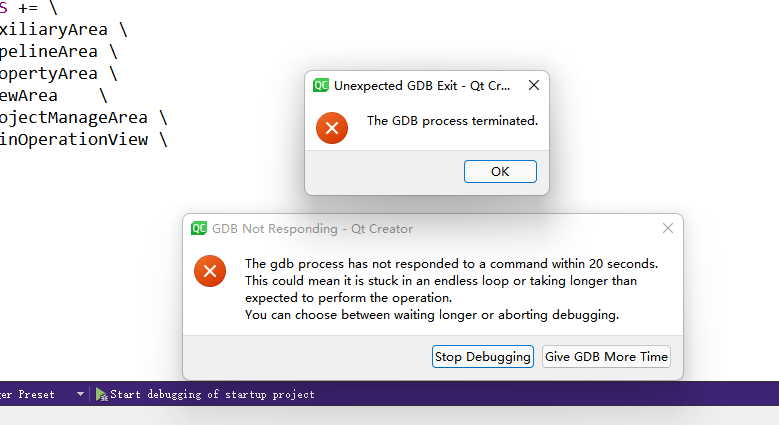Image resolution: width=779 pixels, height=425 pixels.
Task: Place the cursor on the ojectManageArea code line
Action: coord(83,118)
